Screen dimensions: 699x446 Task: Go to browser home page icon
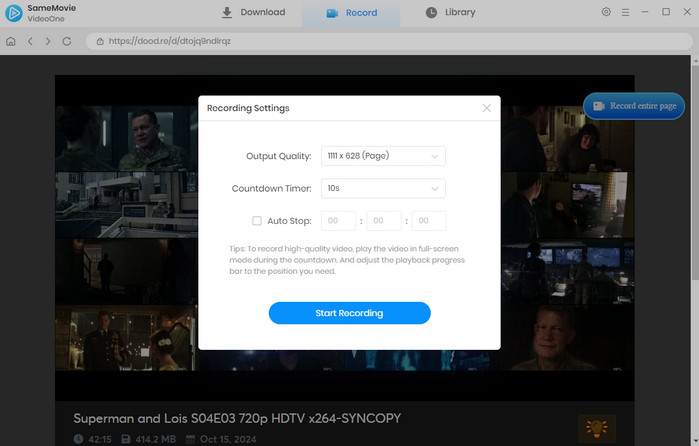[11, 41]
